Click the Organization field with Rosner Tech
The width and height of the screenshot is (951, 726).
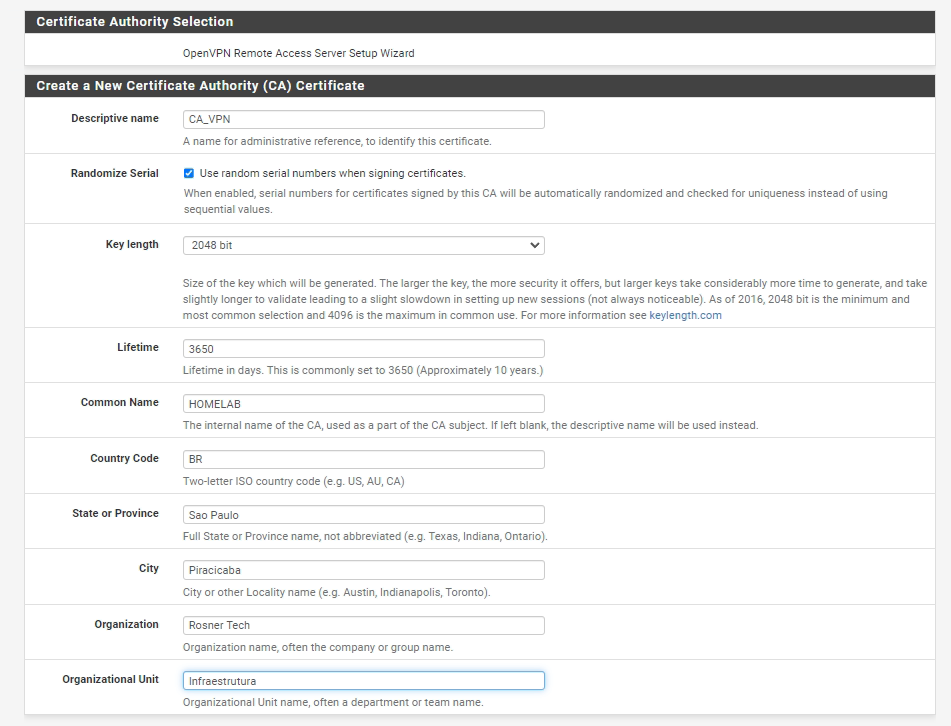[363, 625]
